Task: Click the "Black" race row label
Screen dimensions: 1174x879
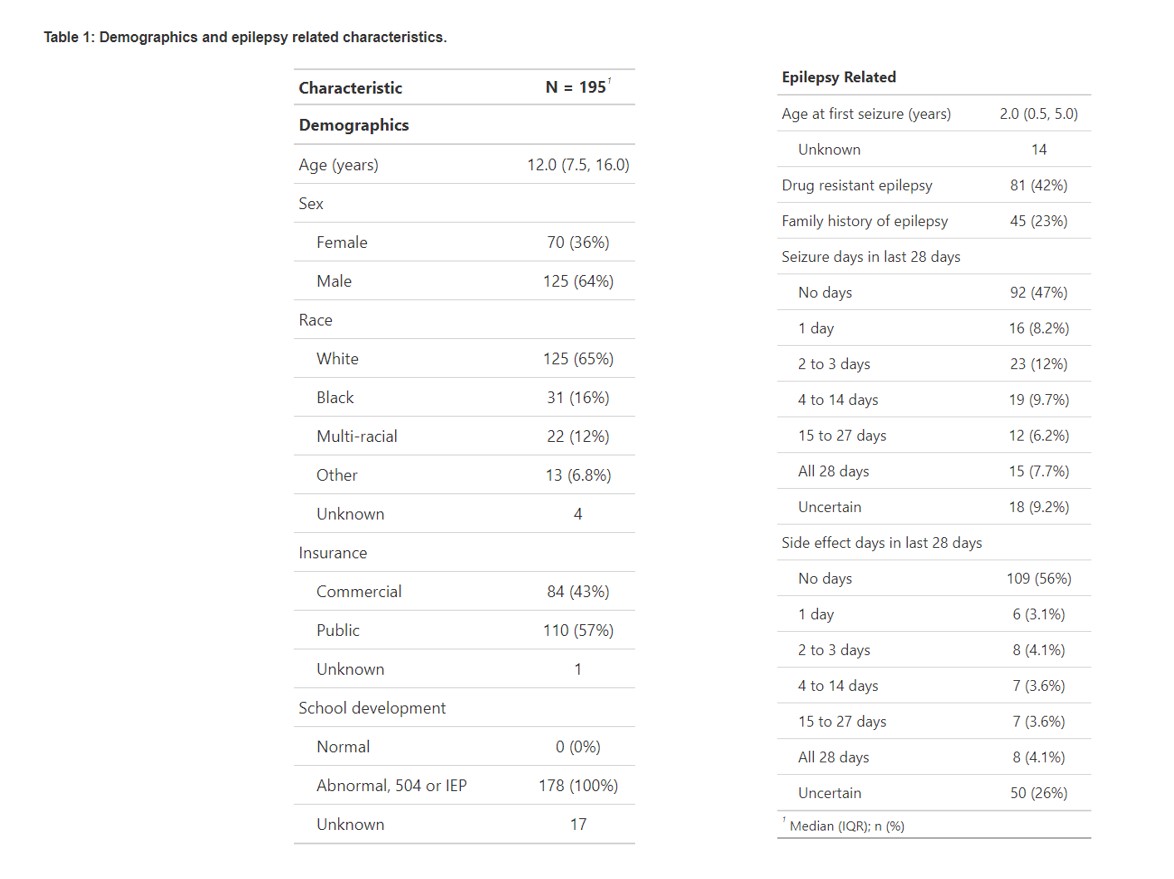Action: (x=335, y=398)
